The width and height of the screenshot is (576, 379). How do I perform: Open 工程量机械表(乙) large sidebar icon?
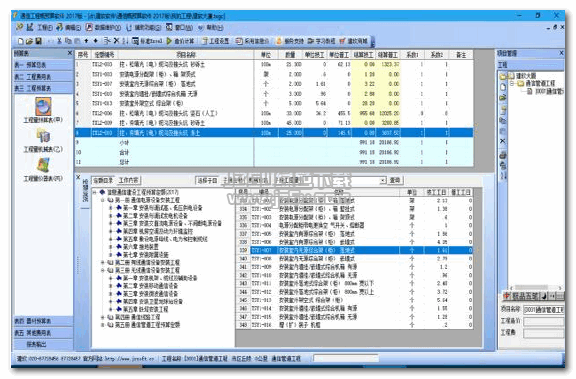click(43, 140)
